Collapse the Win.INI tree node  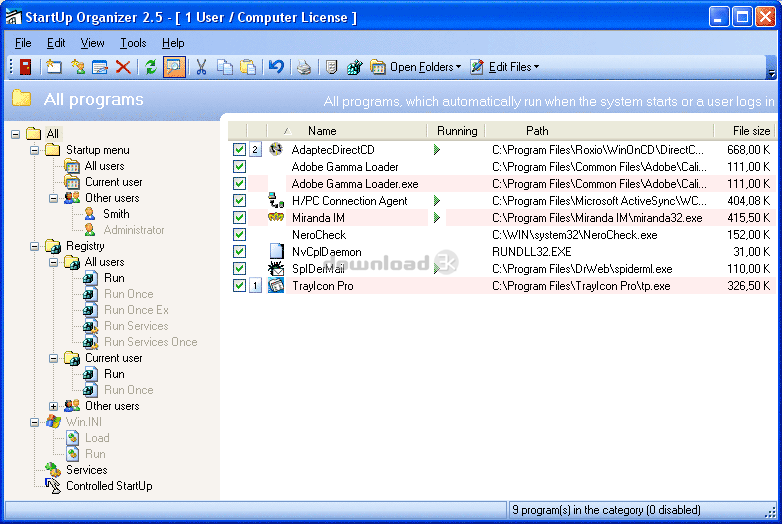pyautogui.click(x=34, y=422)
